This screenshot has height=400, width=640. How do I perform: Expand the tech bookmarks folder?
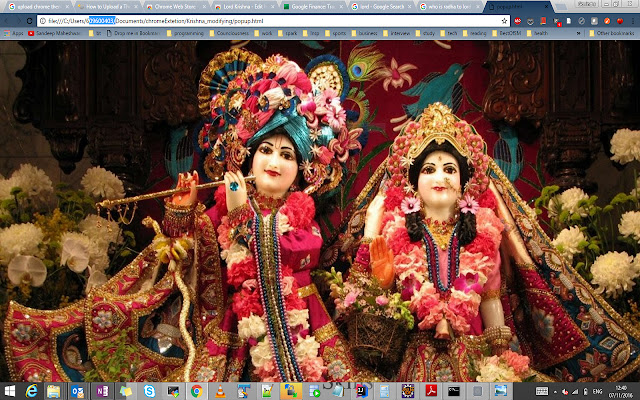coord(449,33)
